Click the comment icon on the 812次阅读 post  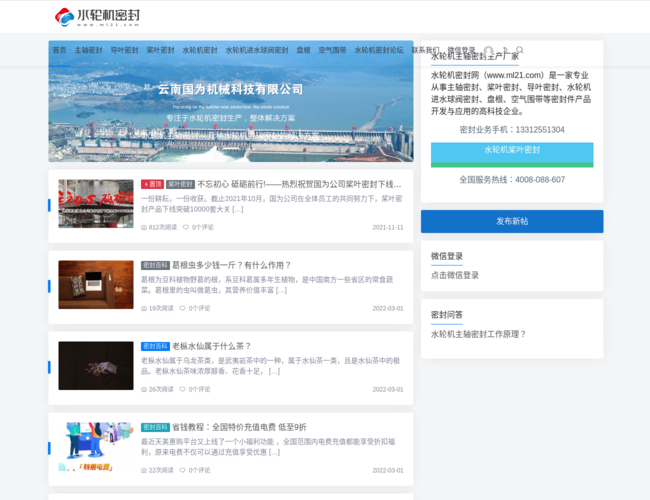coord(186,227)
